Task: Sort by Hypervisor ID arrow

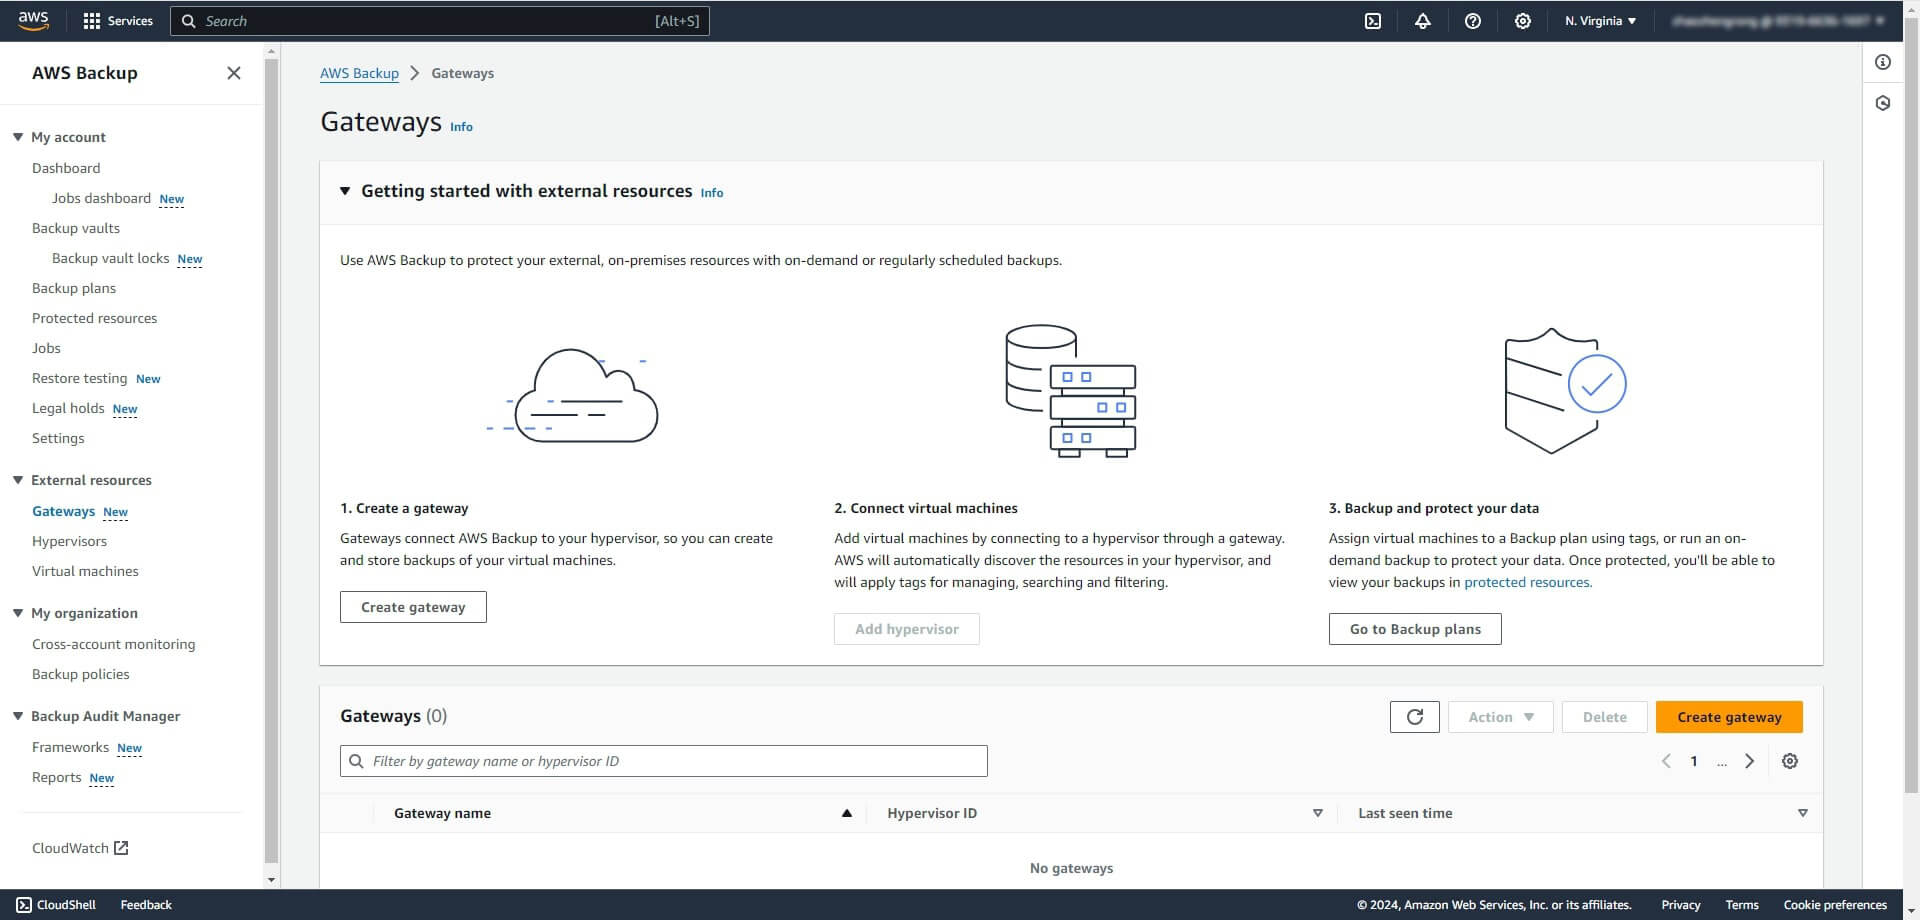Action: pos(1318,813)
